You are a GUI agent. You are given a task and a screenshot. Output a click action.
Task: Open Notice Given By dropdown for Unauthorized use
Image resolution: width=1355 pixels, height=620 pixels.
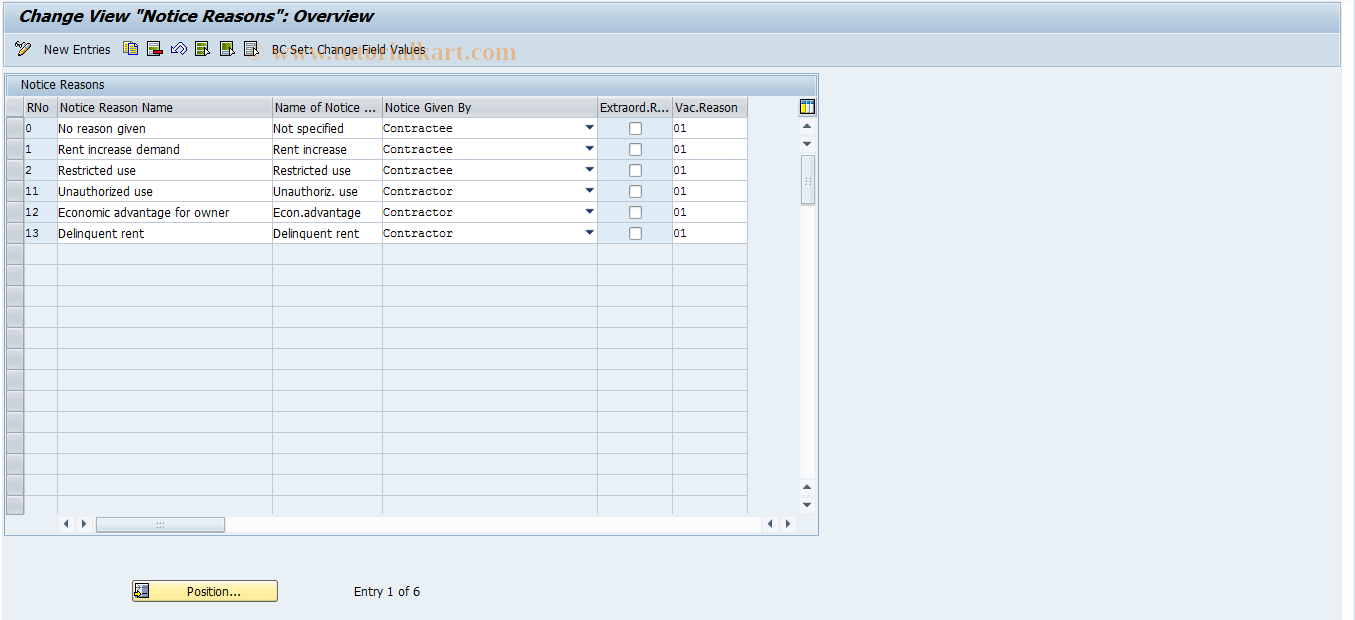(x=589, y=191)
